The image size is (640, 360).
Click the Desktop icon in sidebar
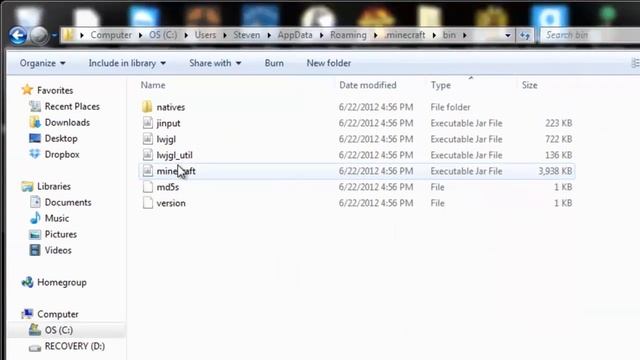click(35, 138)
